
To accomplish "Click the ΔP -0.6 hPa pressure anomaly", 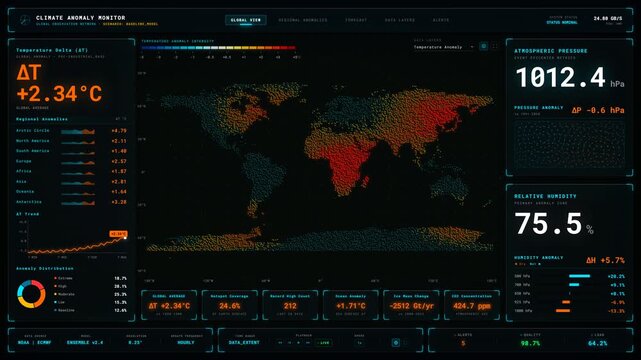I will pyautogui.click(x=598, y=110).
